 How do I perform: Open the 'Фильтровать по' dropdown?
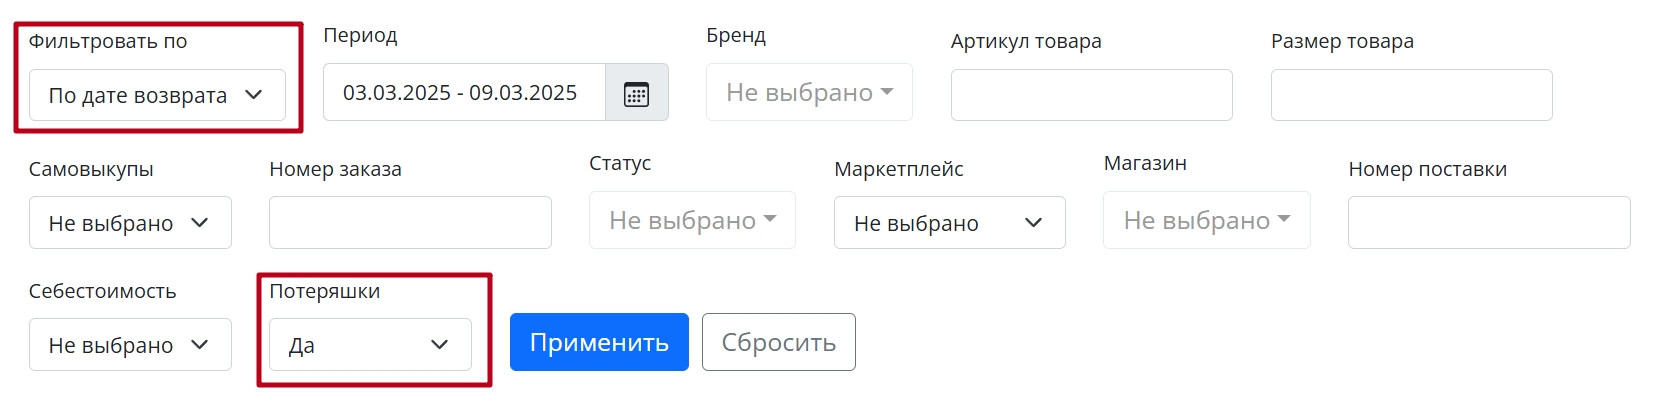tap(157, 95)
